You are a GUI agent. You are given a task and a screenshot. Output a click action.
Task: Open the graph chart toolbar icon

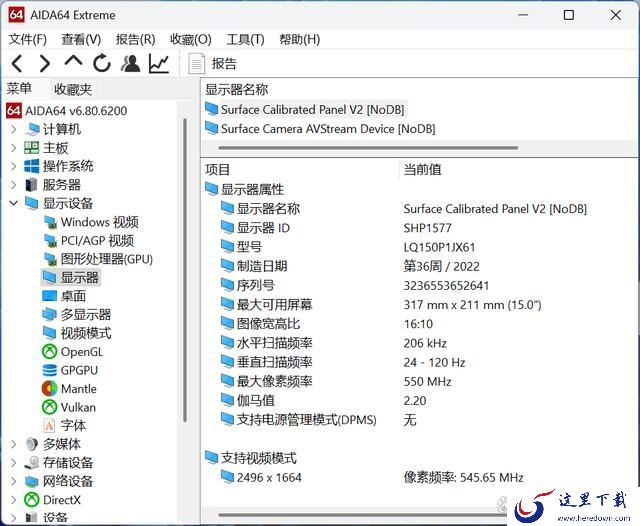[159, 64]
